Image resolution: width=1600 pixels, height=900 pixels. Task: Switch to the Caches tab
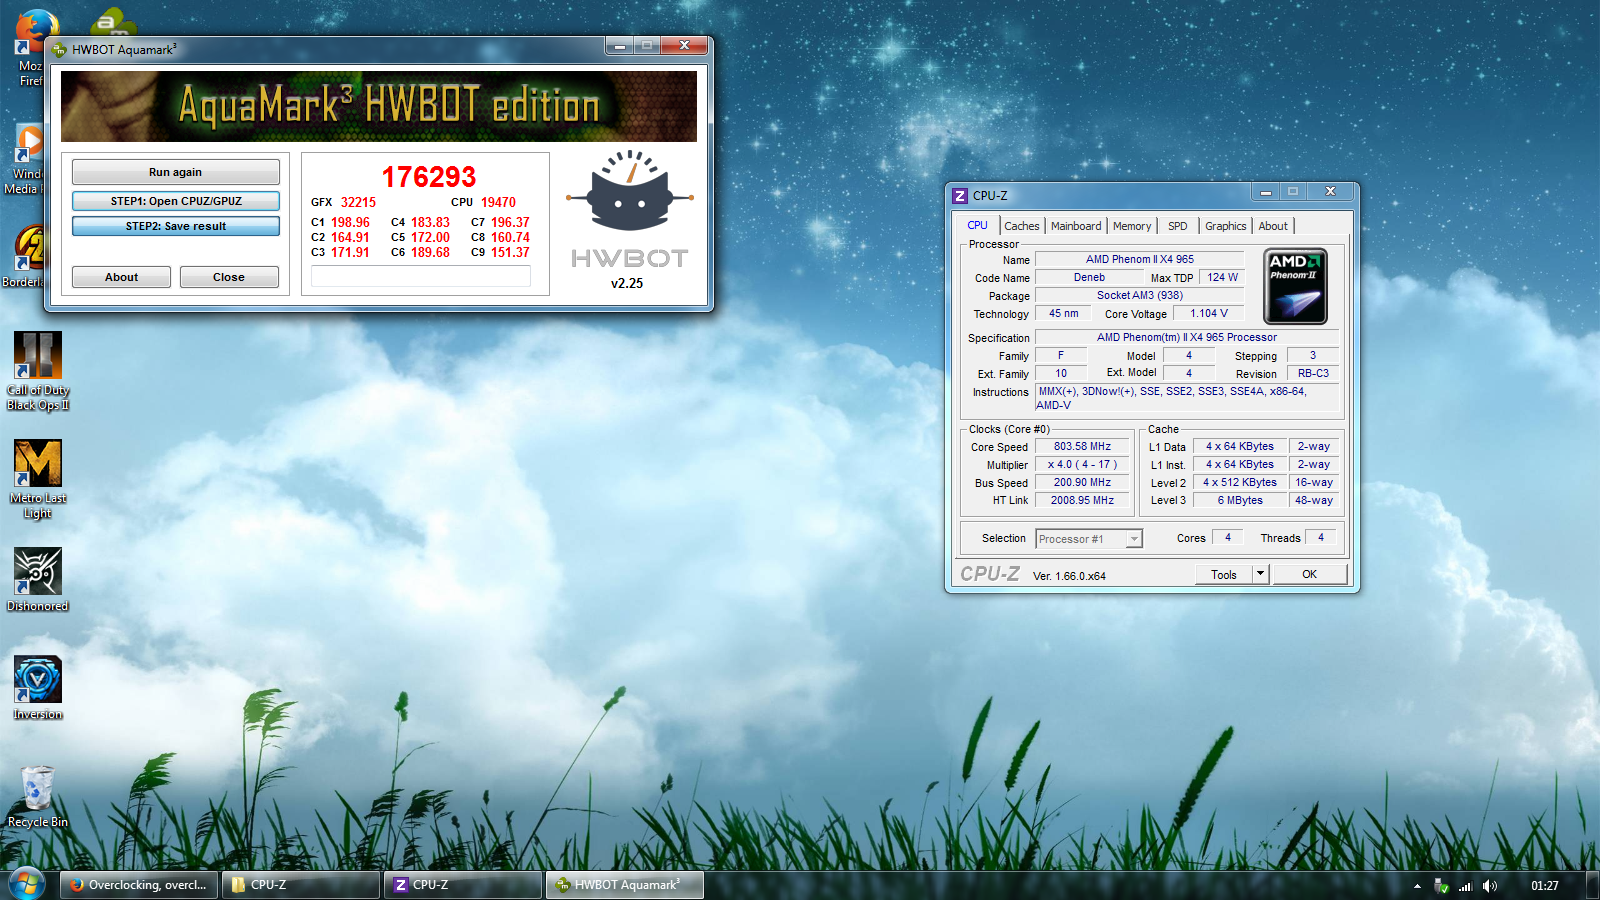(x=1022, y=226)
